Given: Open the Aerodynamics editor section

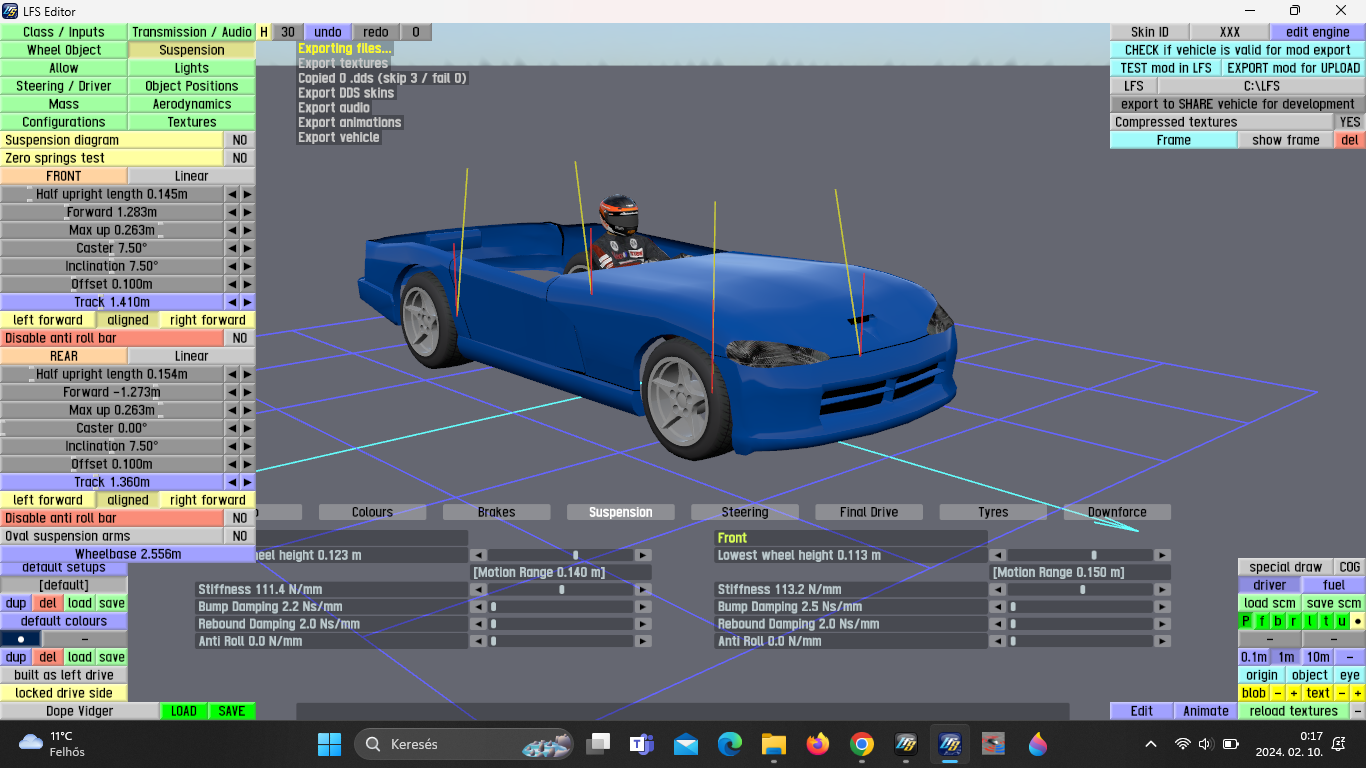Looking at the screenshot, I should pyautogui.click(x=192, y=104).
